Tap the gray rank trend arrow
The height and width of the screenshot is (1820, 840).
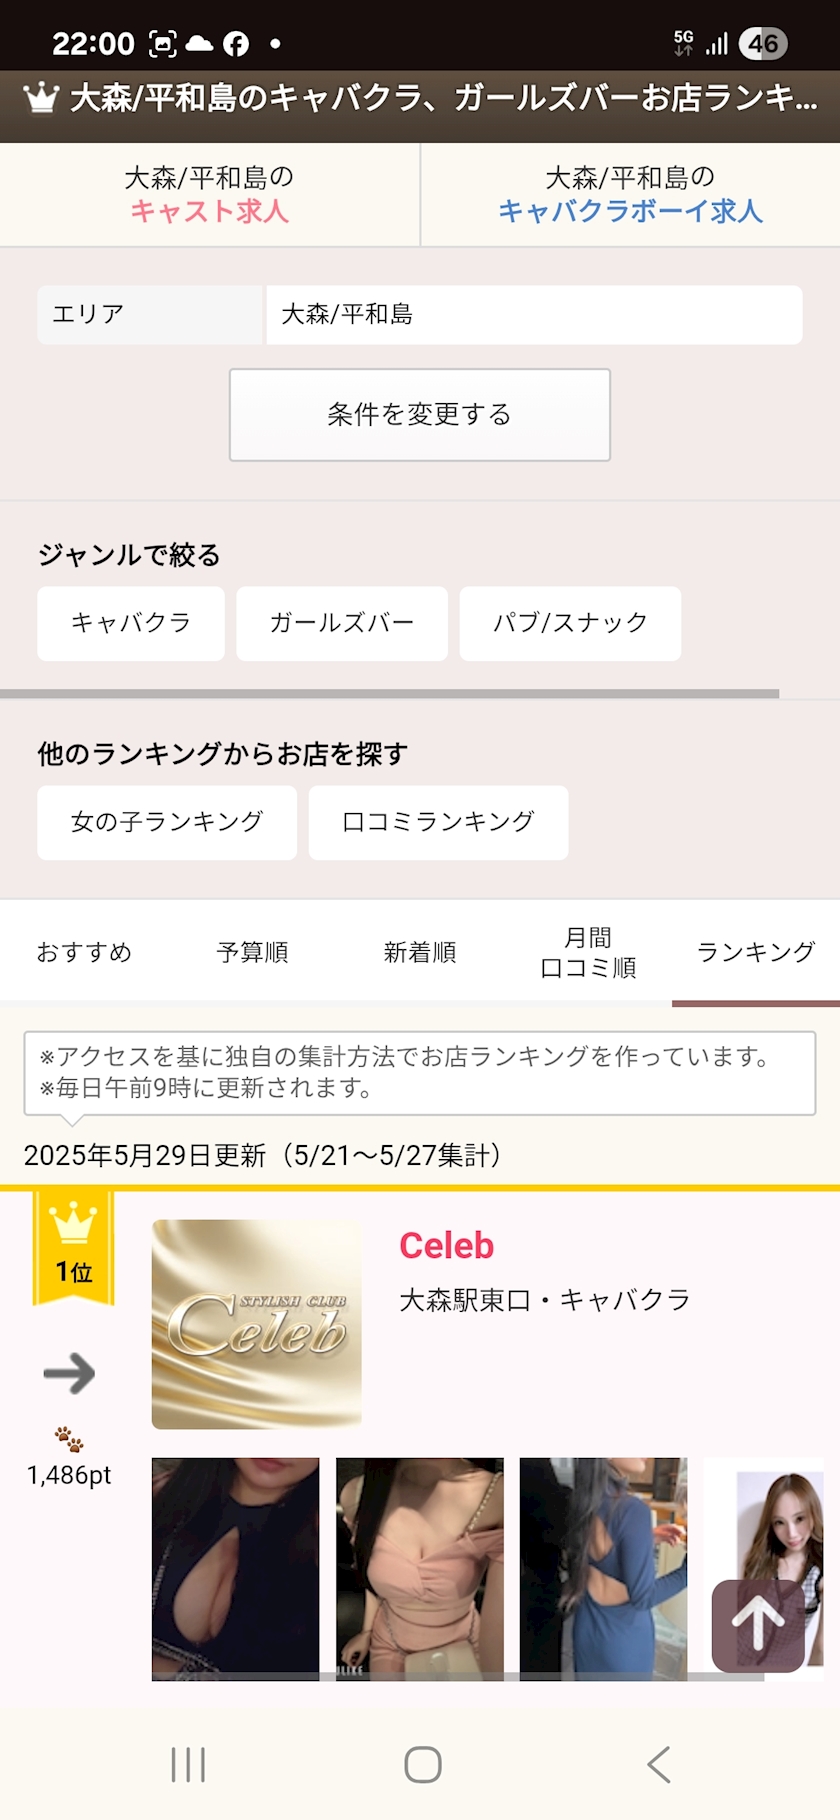pyautogui.click(x=69, y=1374)
